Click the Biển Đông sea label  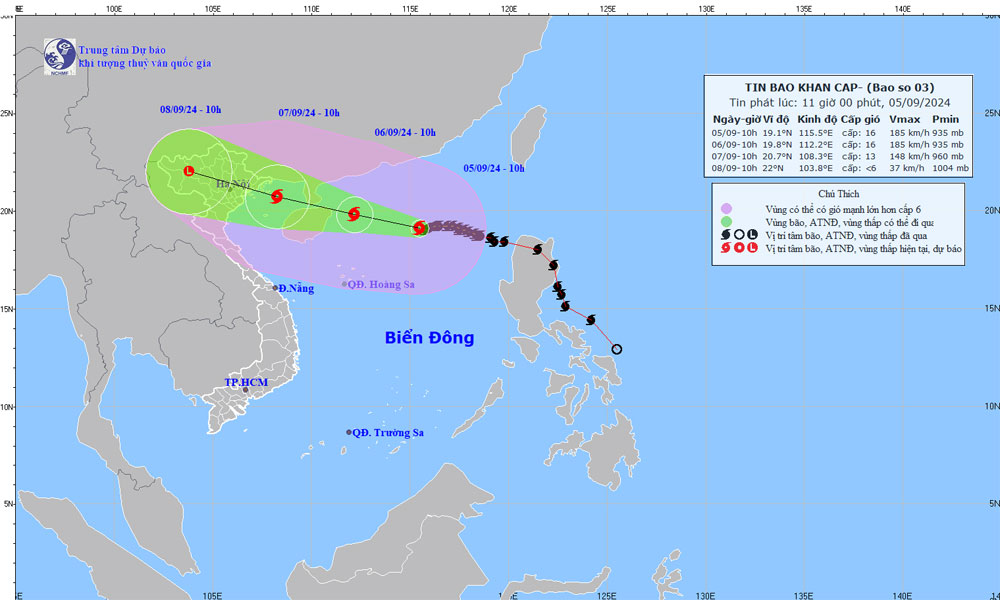pos(429,337)
